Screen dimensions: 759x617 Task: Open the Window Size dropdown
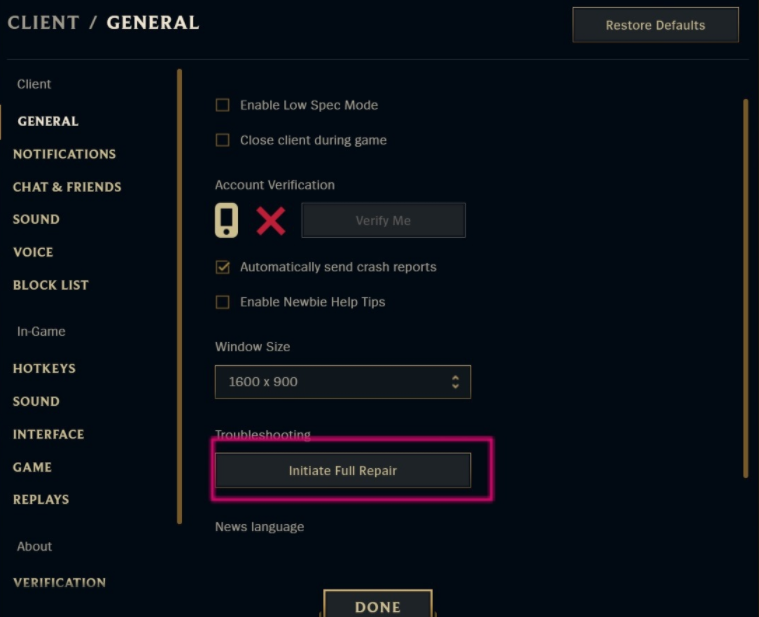coord(342,382)
